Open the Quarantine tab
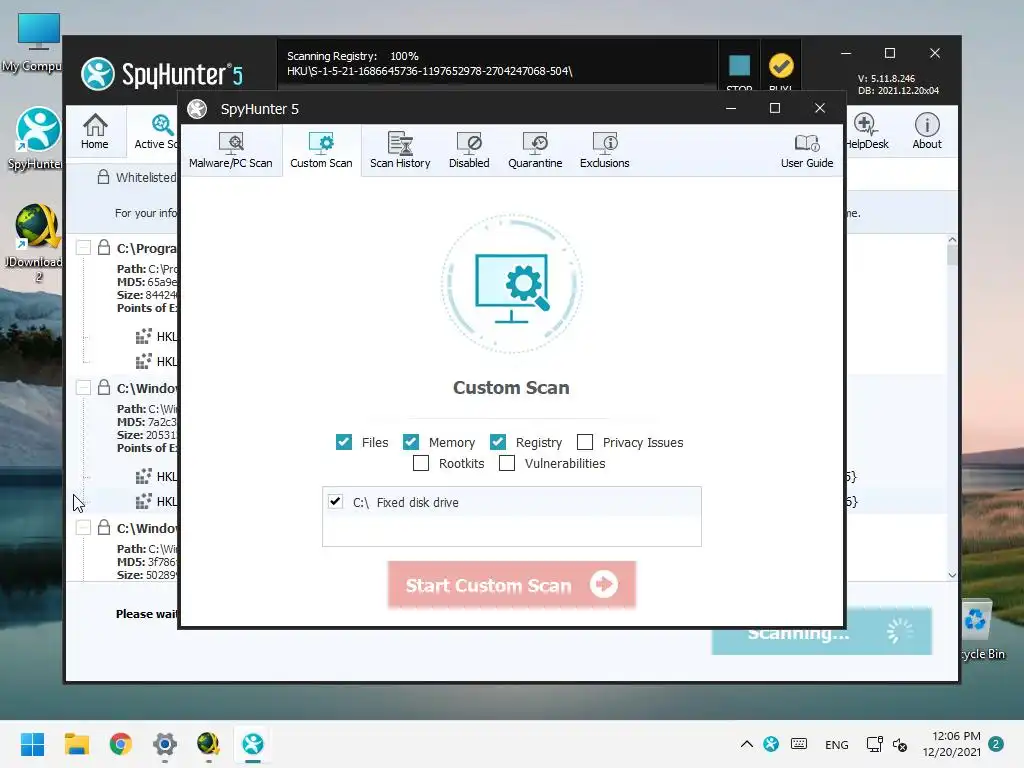Image resolution: width=1024 pixels, height=768 pixels. 535,150
